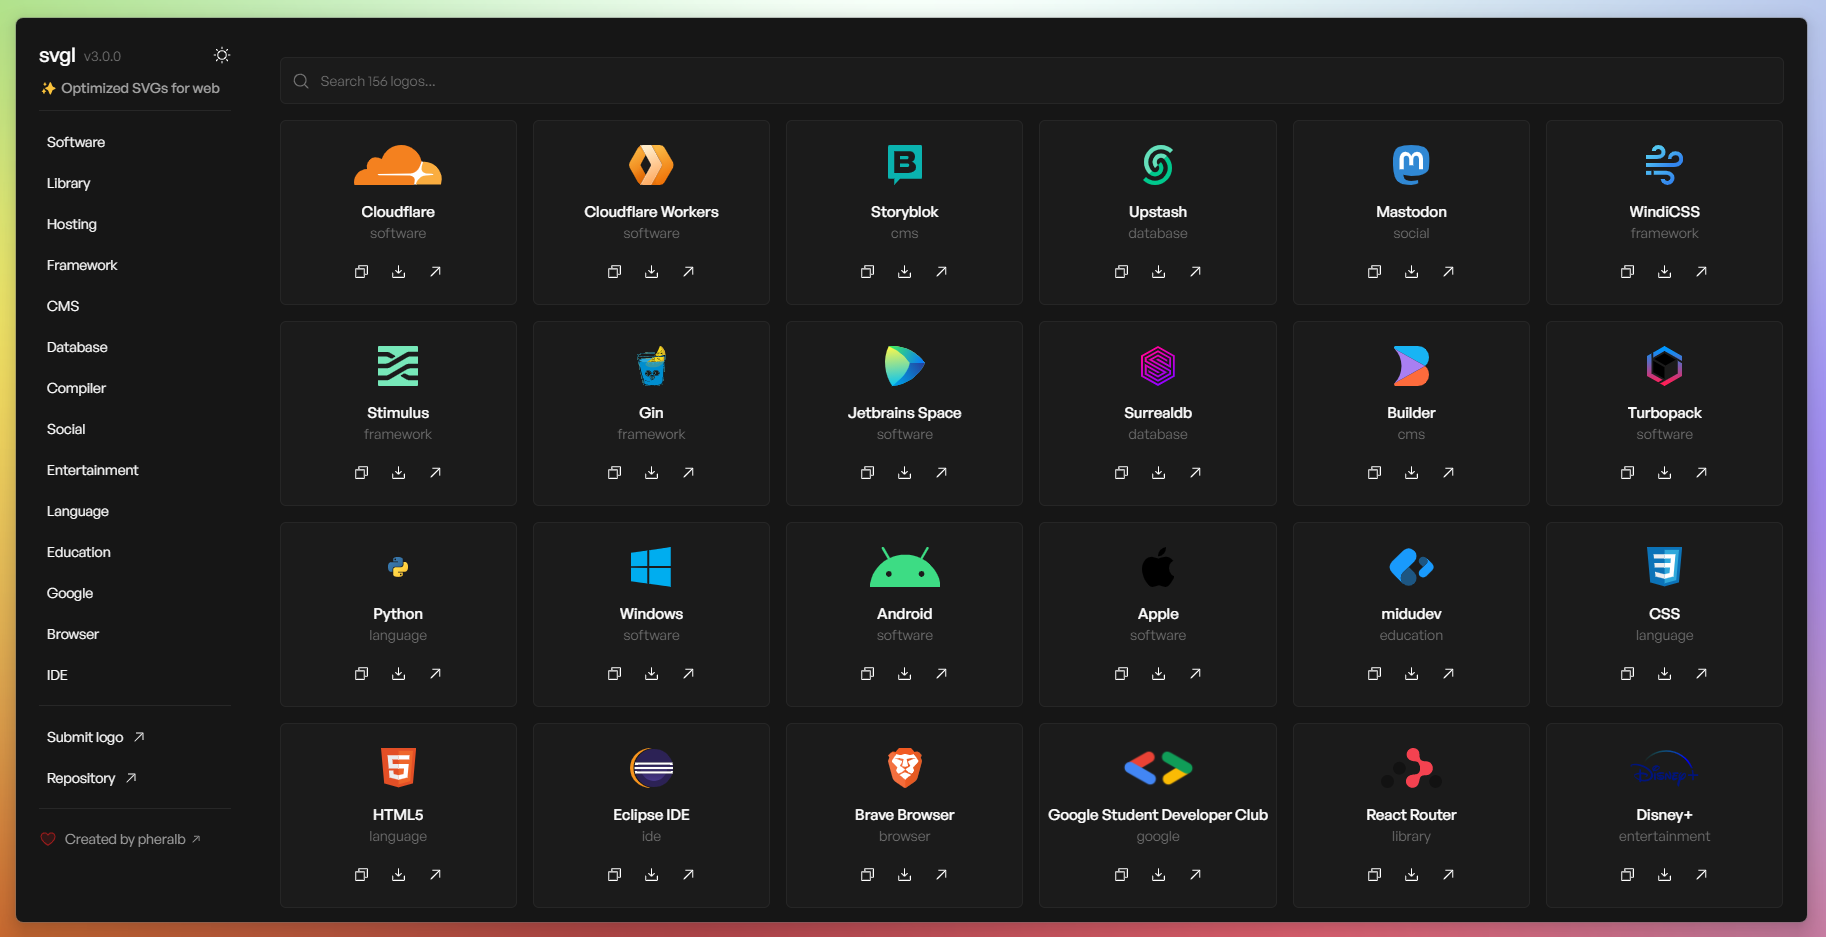Download the Eclipse IDE logo
The height and width of the screenshot is (937, 1826).
coord(651,875)
